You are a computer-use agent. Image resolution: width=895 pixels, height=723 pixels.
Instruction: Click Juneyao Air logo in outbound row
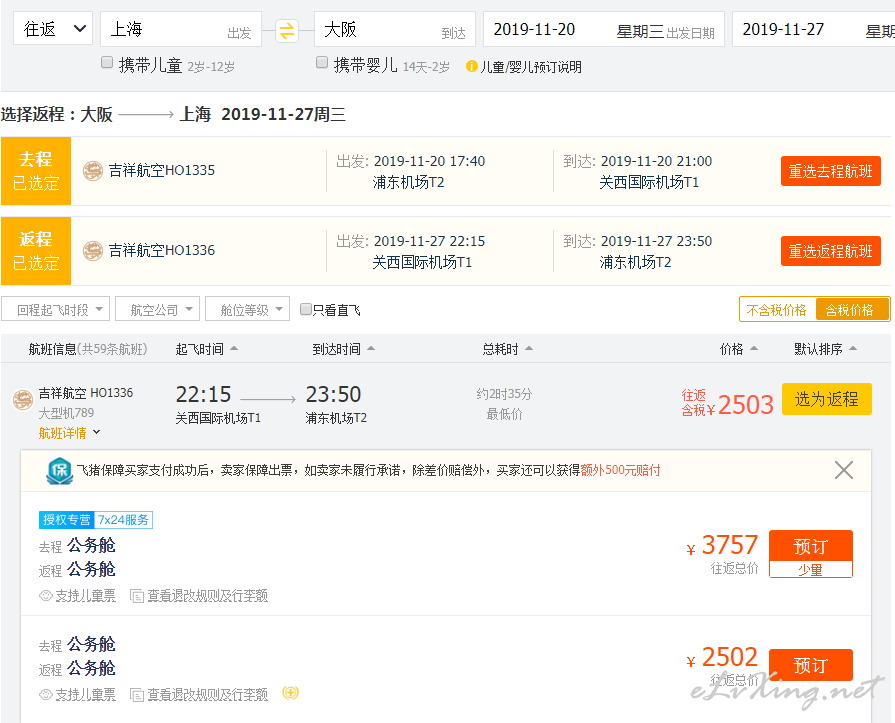tap(92, 171)
